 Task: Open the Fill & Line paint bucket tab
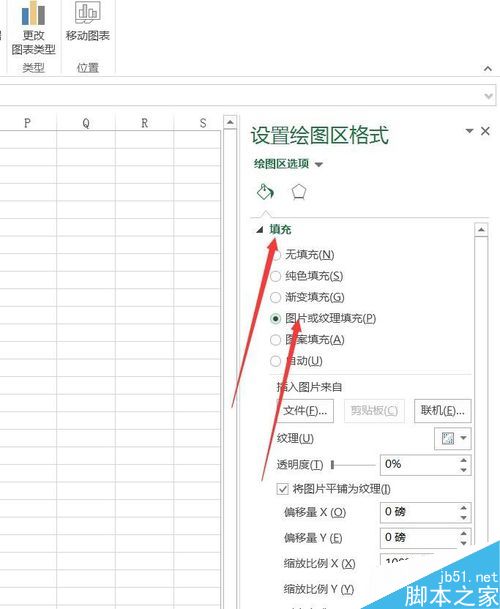pos(265,191)
